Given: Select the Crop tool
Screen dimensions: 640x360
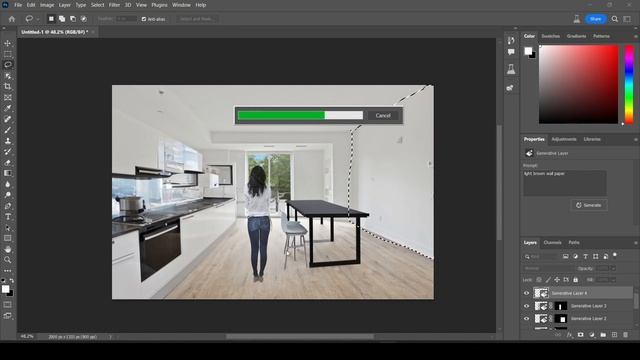Looking at the screenshot, I should 7,87.
